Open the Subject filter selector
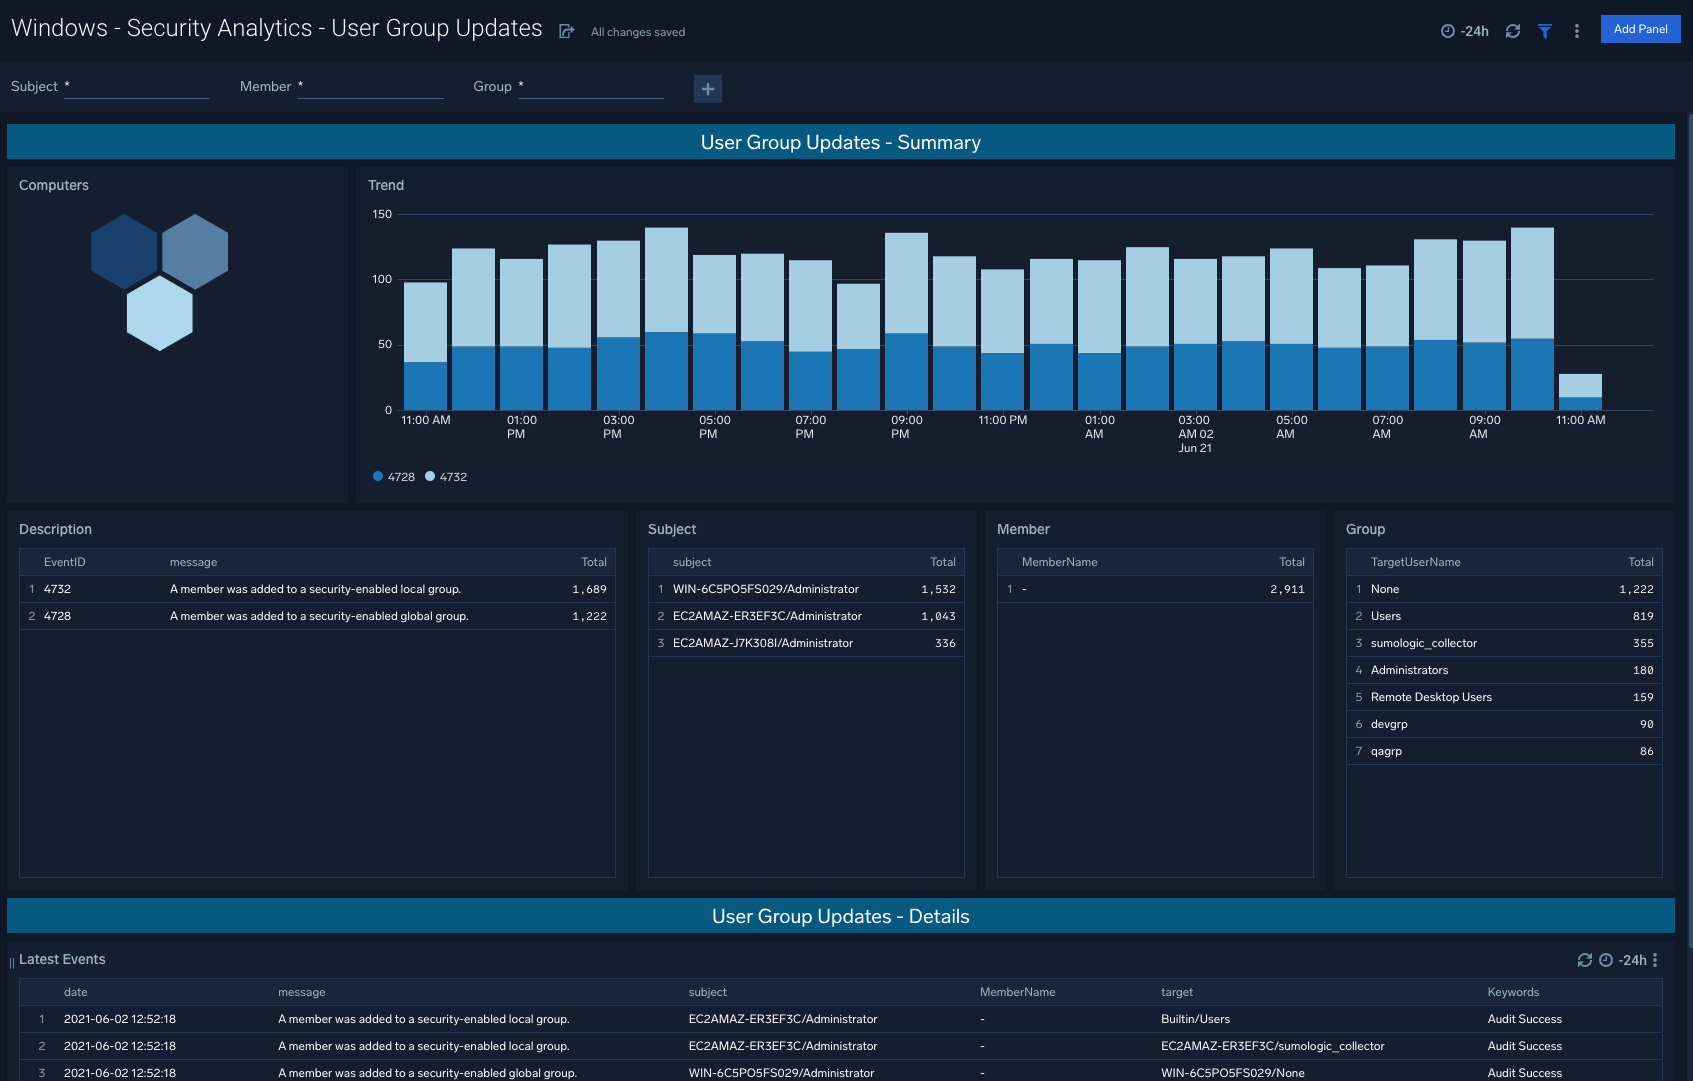 pyautogui.click(x=137, y=90)
